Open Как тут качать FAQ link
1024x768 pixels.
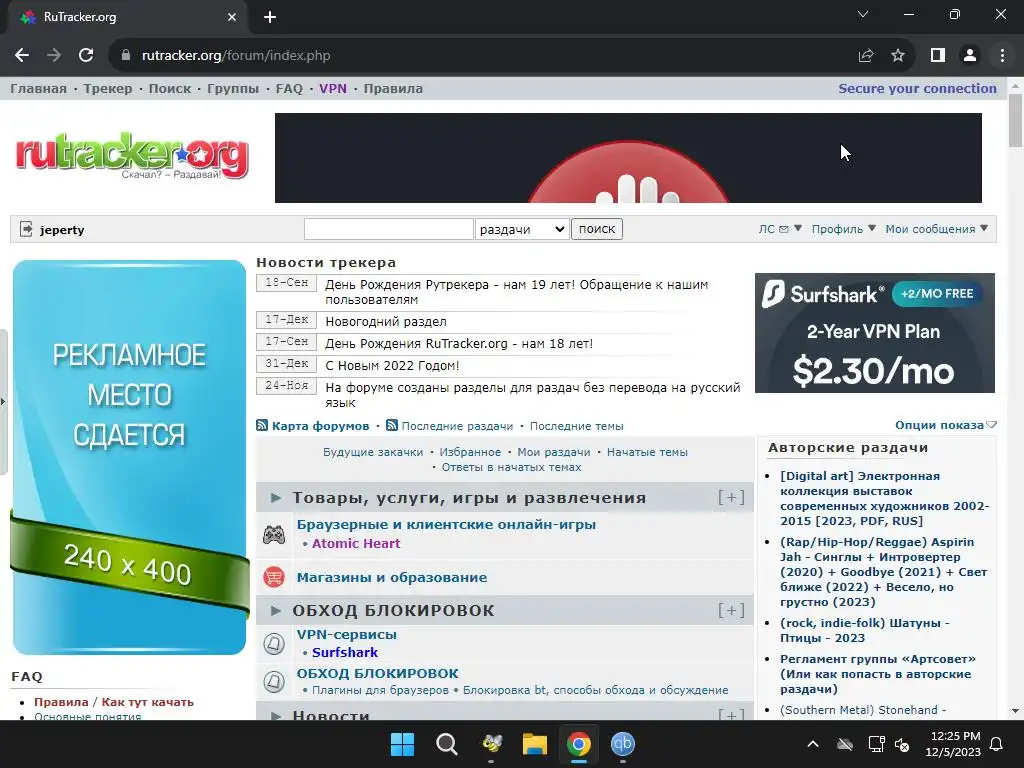[x=148, y=702]
